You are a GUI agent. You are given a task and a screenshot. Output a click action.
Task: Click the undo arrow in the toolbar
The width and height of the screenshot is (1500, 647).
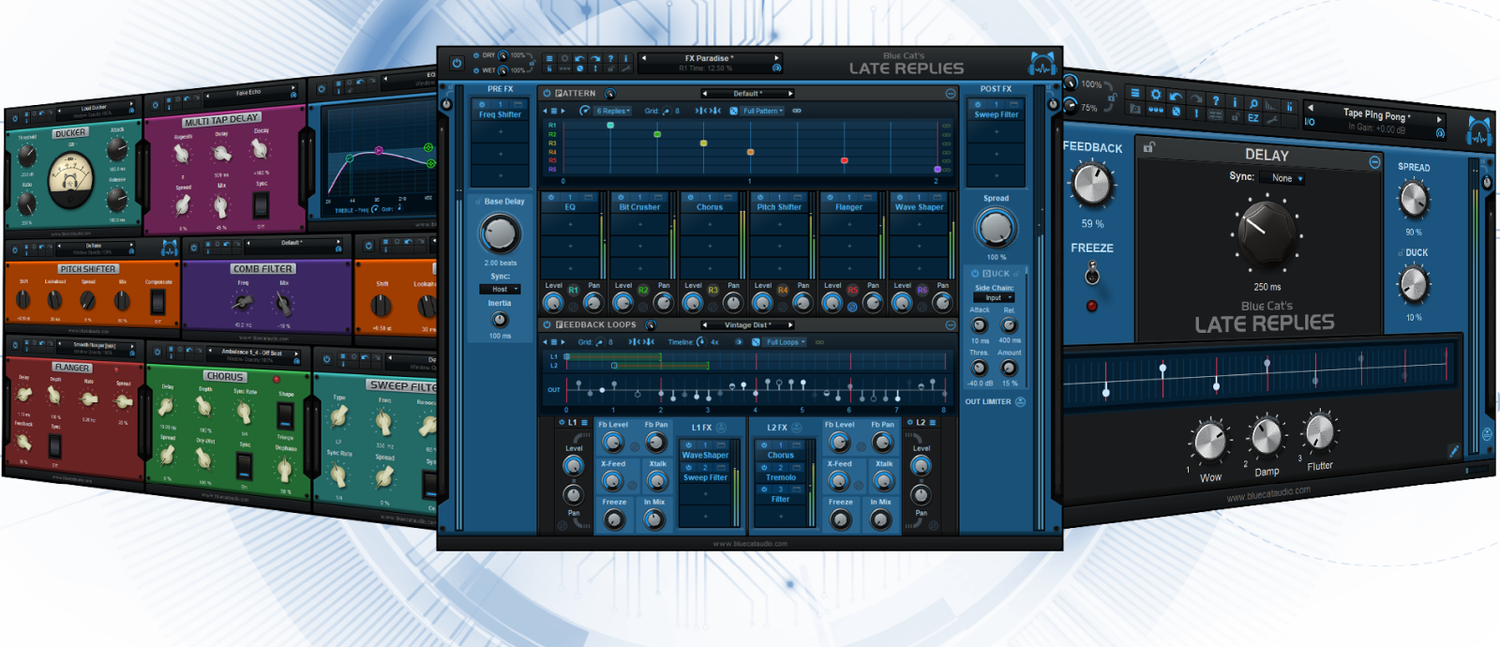(x=580, y=58)
